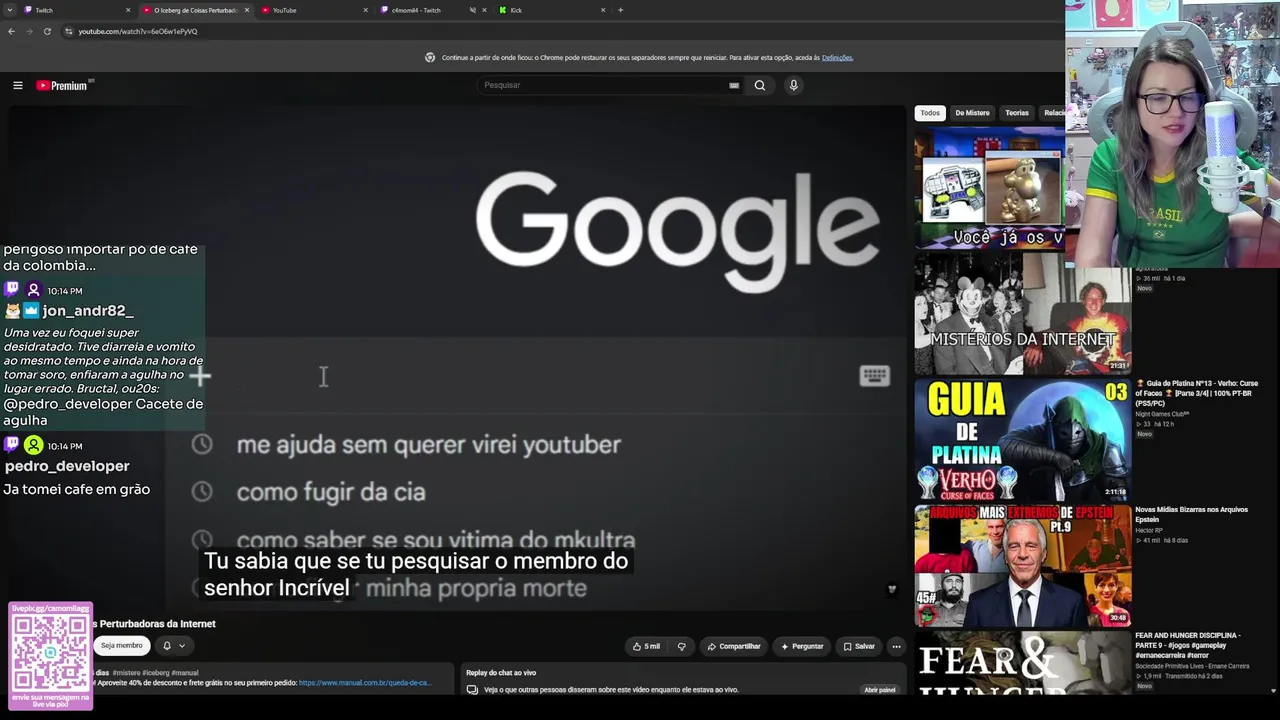The height and width of the screenshot is (720, 1280).
Task: Click 'como fugir da cia' suggestion in video
Action: (x=331, y=492)
